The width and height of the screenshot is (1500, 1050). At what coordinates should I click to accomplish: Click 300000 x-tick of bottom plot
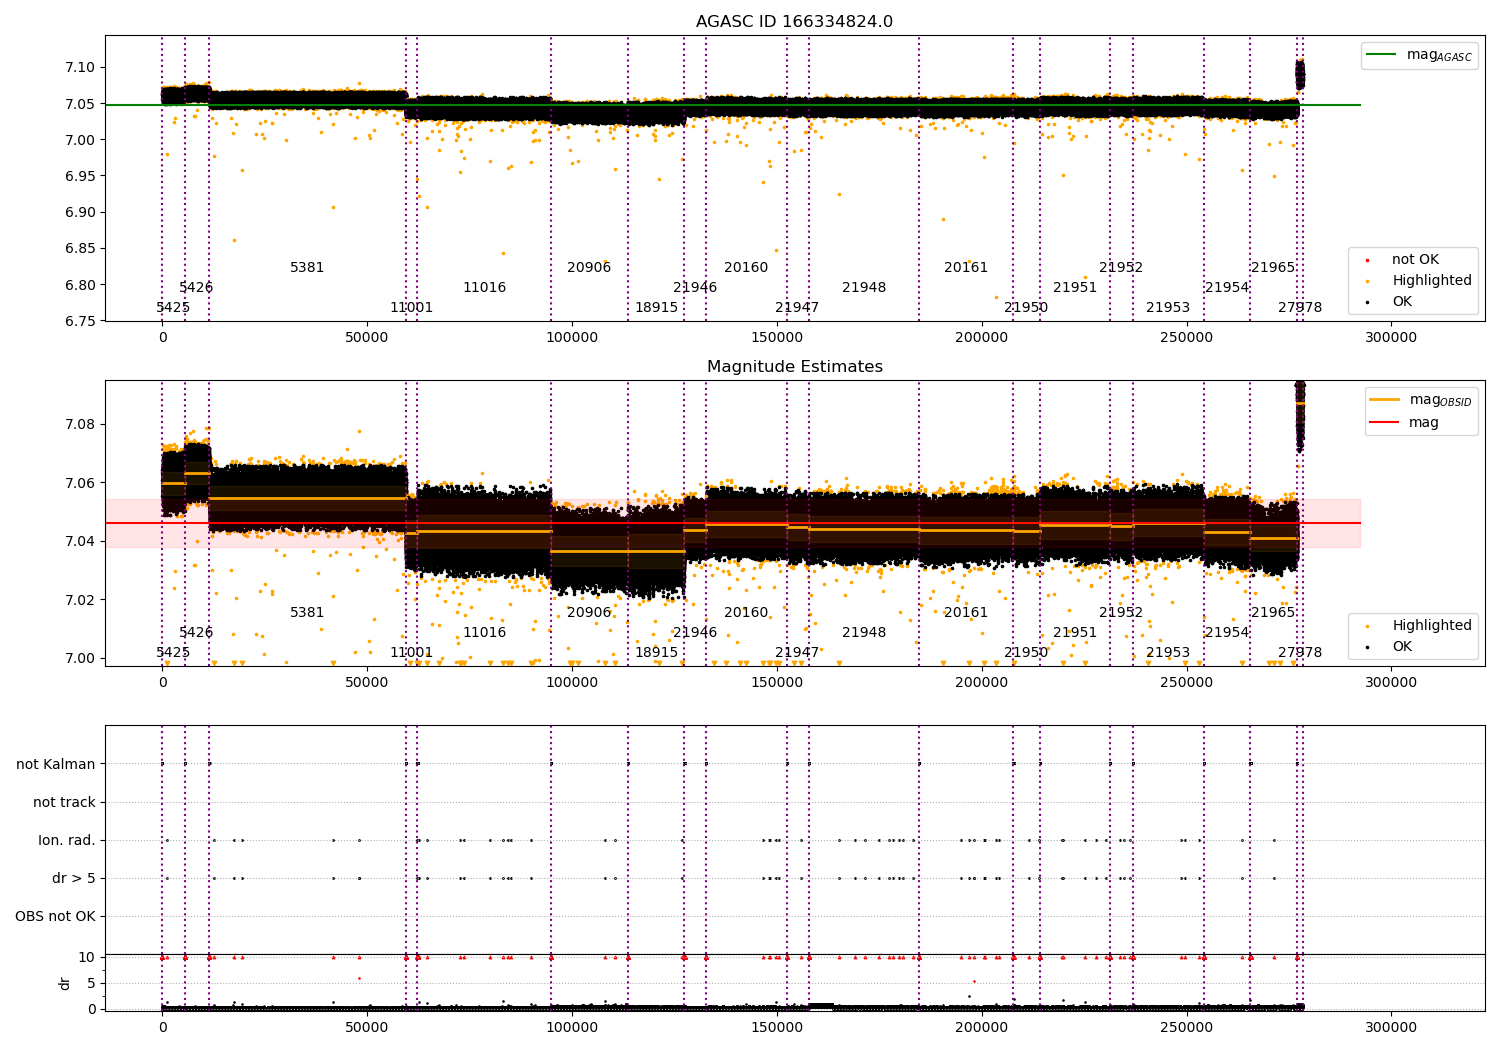click(x=1392, y=1027)
